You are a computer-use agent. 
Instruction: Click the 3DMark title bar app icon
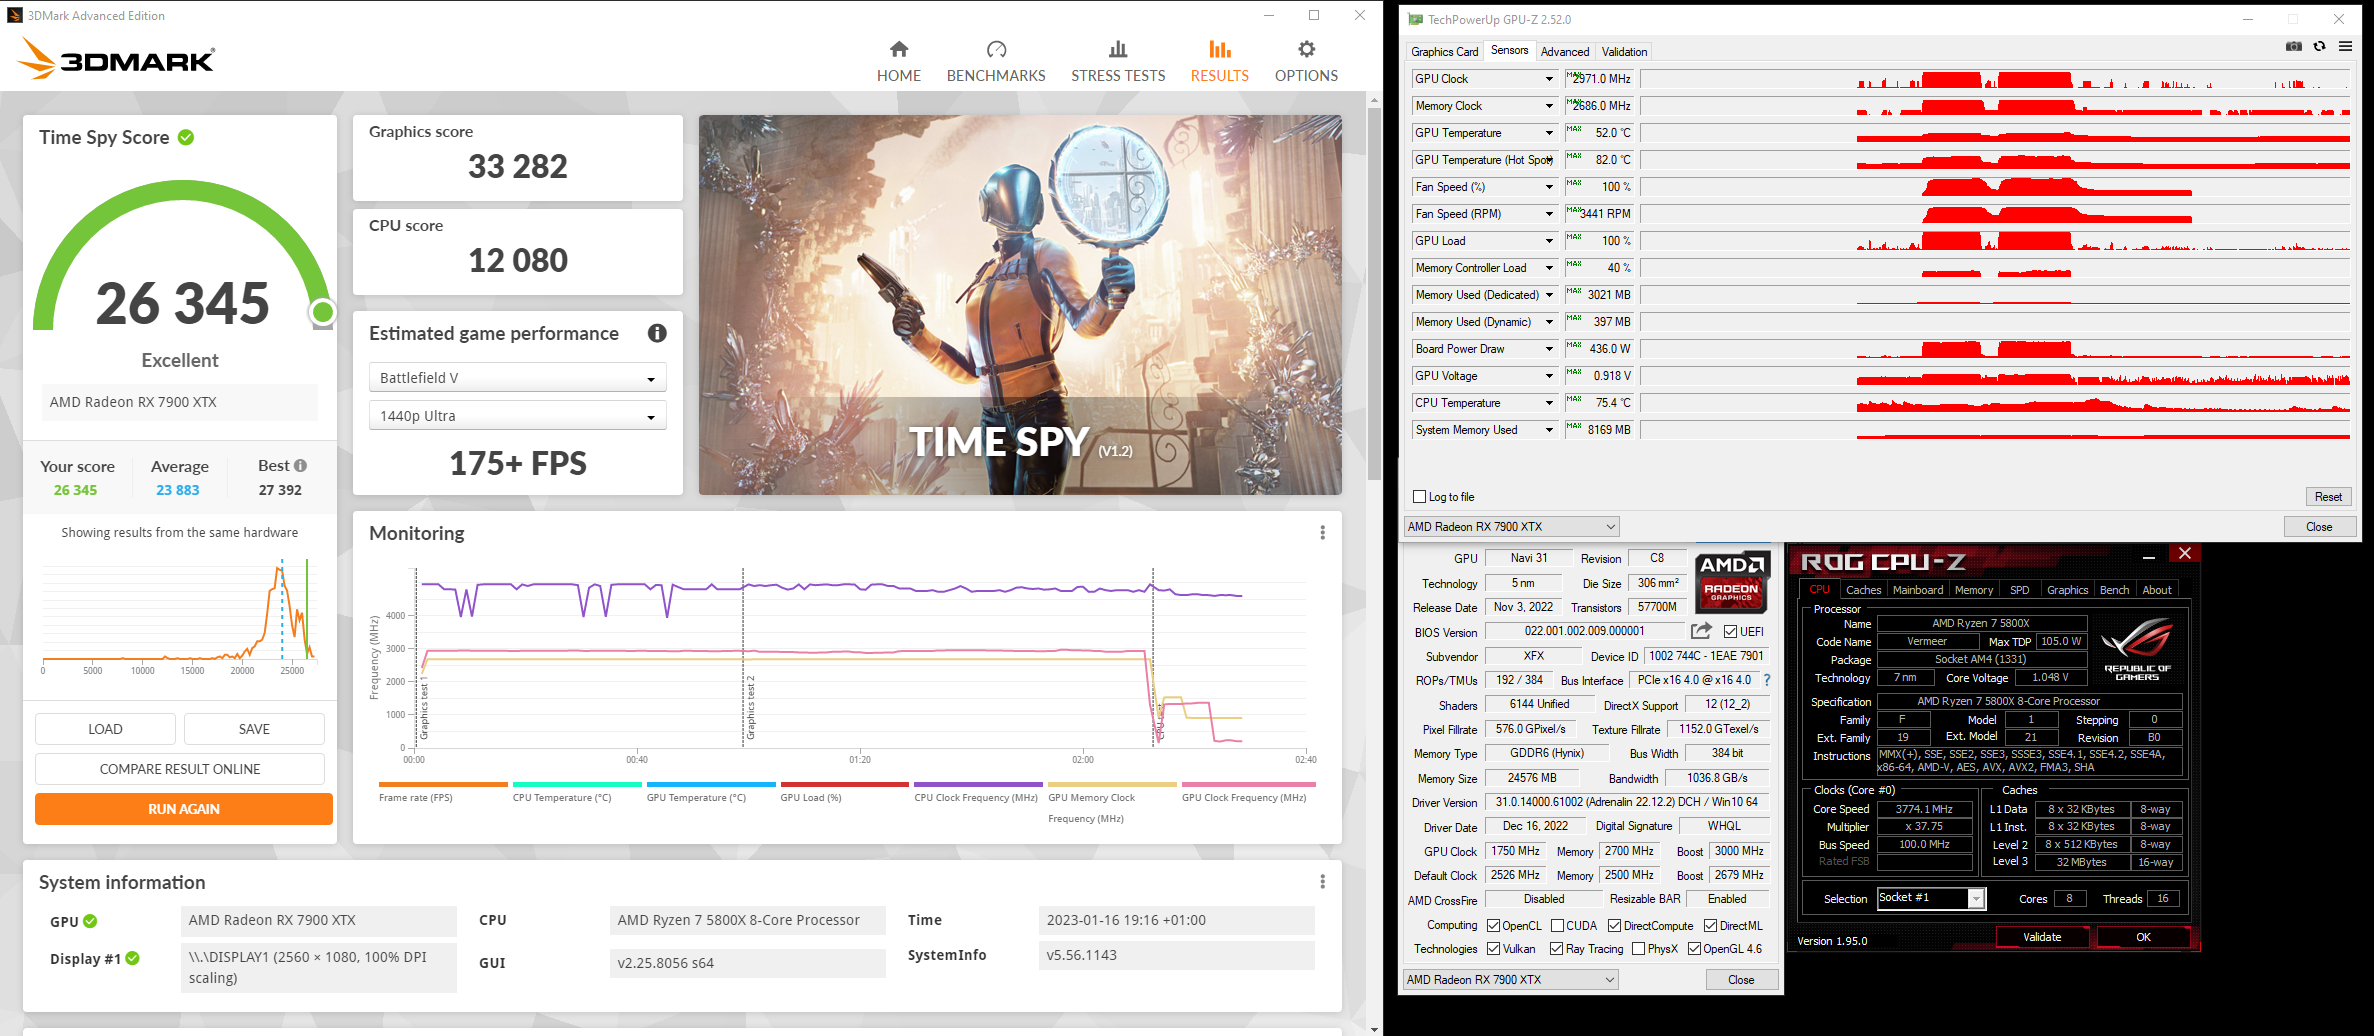(15, 15)
